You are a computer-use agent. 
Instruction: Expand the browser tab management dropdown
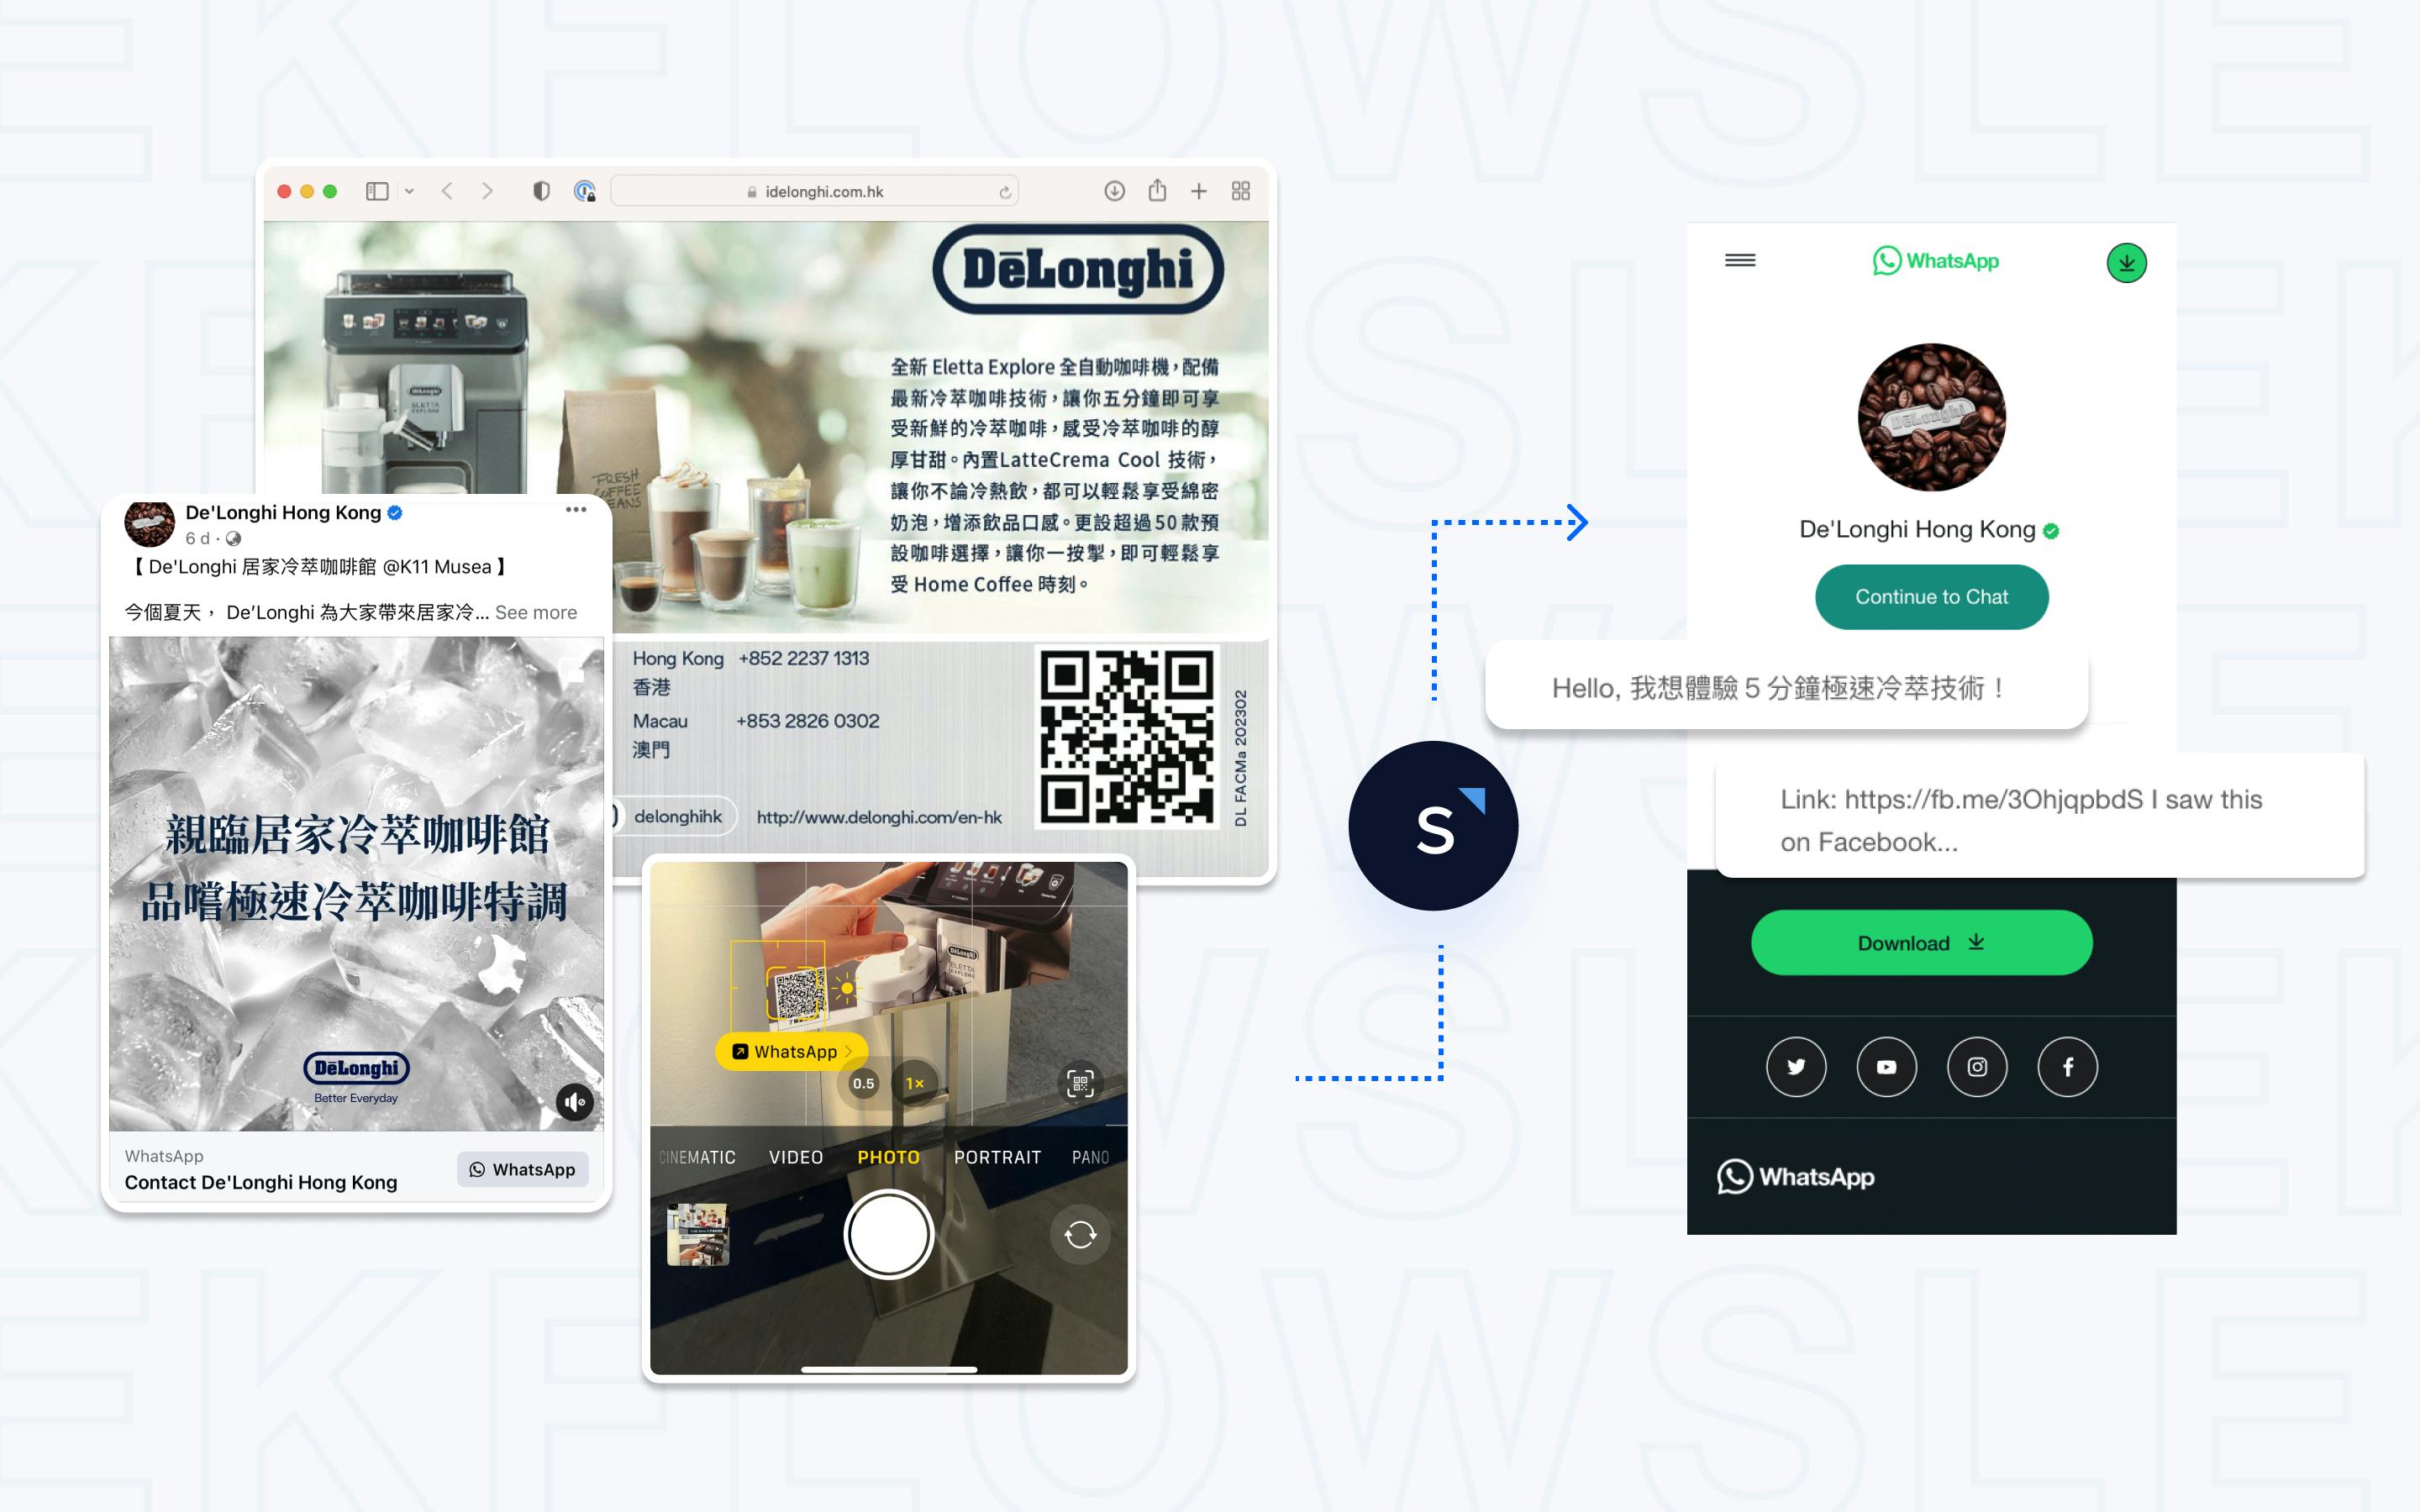1249,188
